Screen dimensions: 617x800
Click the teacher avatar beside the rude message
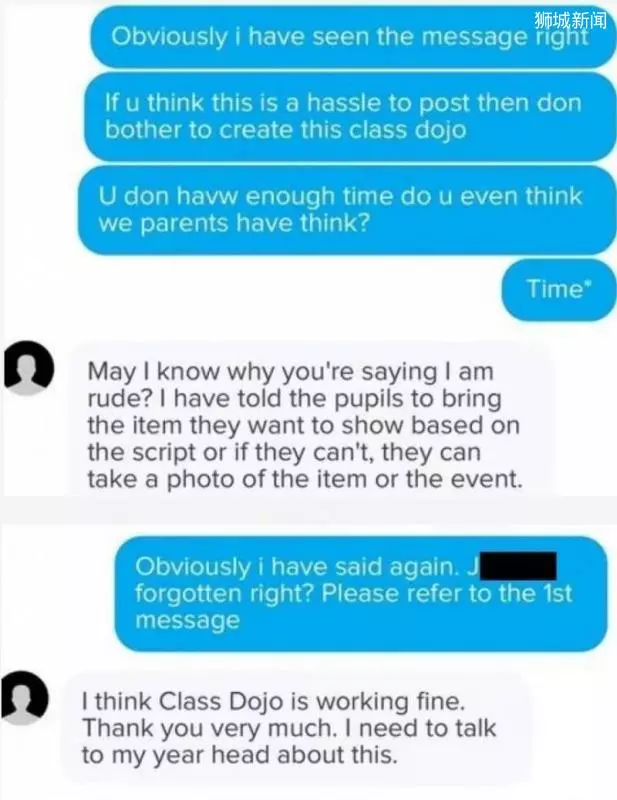click(29, 368)
